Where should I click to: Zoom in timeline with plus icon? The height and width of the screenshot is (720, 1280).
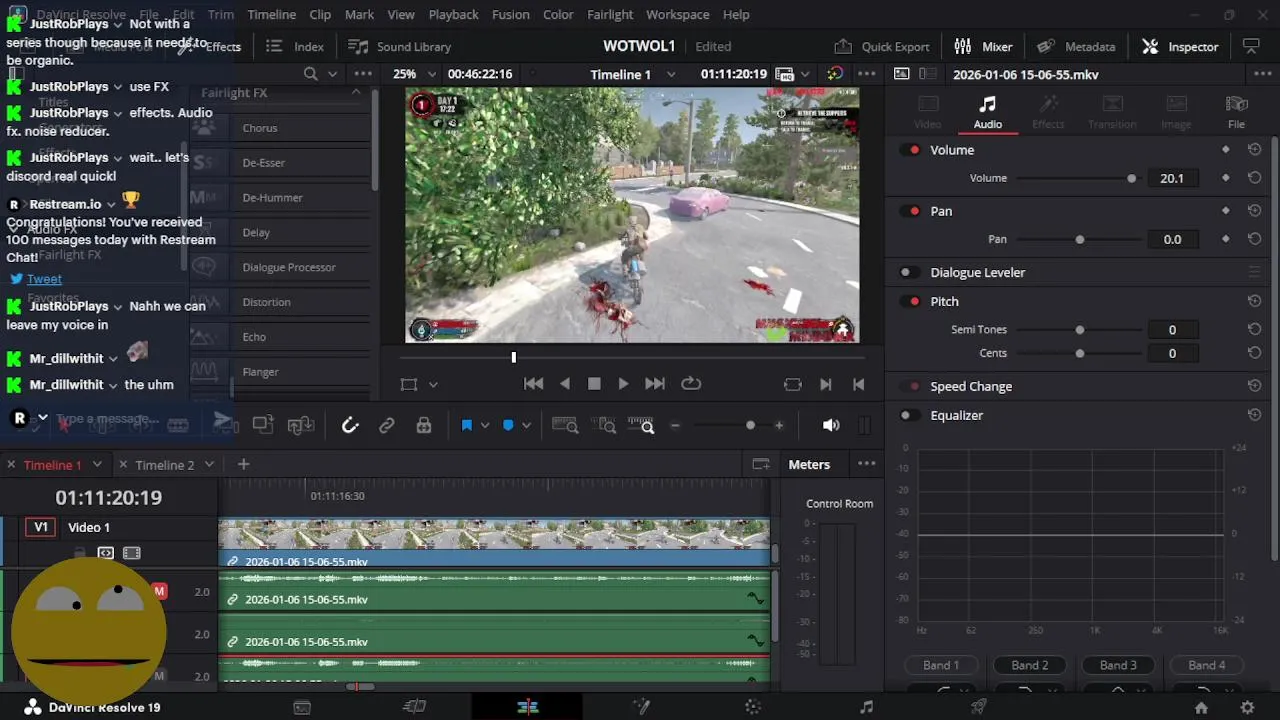779,425
